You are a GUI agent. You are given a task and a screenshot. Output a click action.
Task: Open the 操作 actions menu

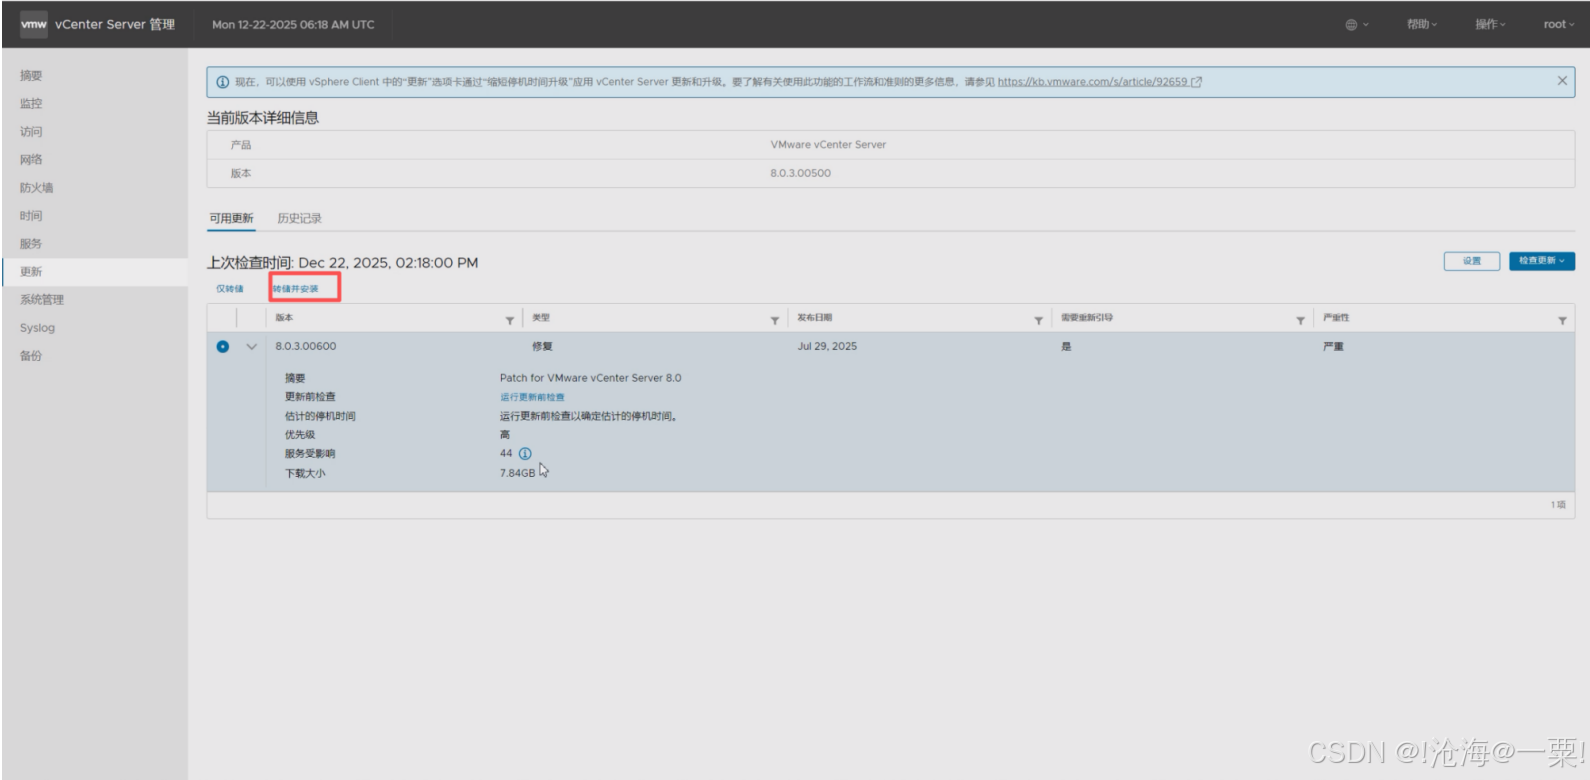pos(1490,24)
